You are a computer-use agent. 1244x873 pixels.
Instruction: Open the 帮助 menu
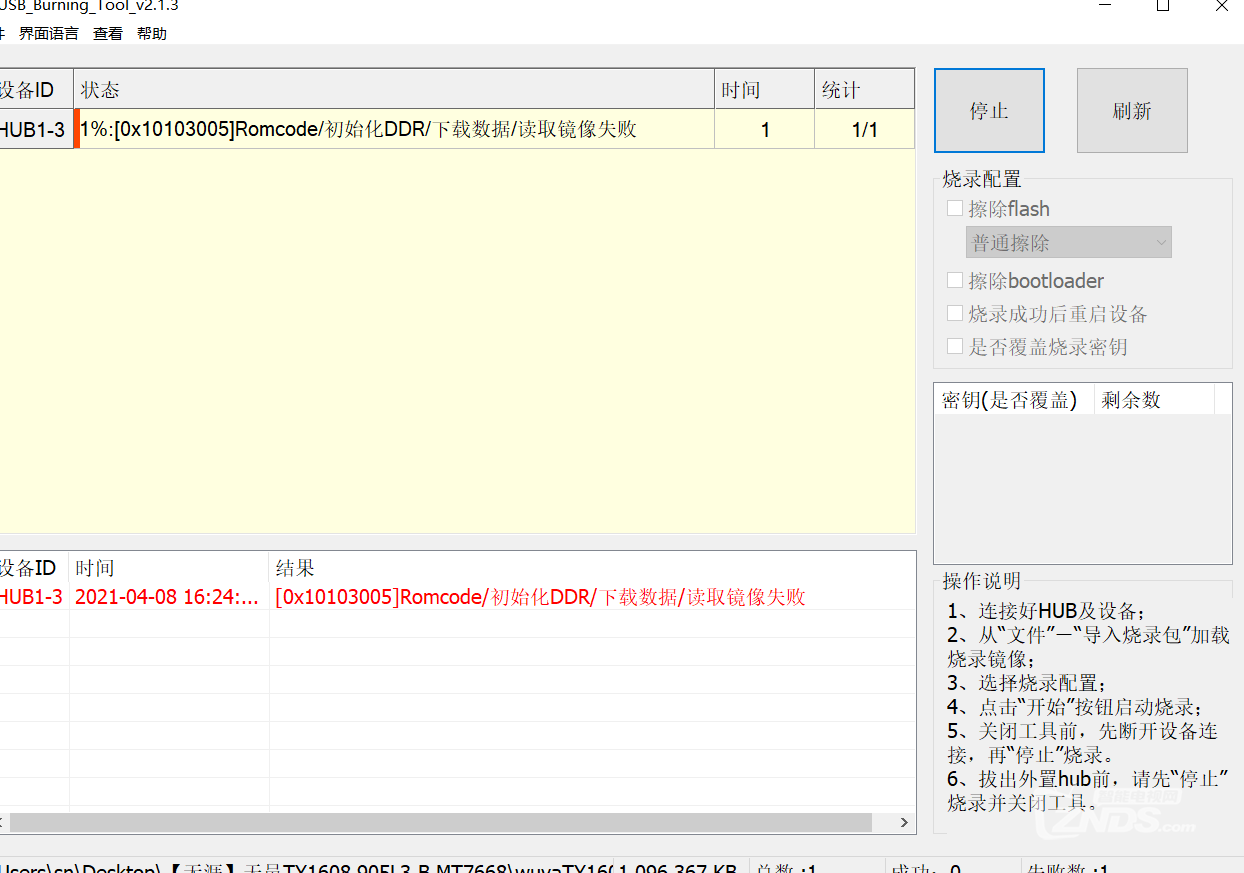coord(152,33)
